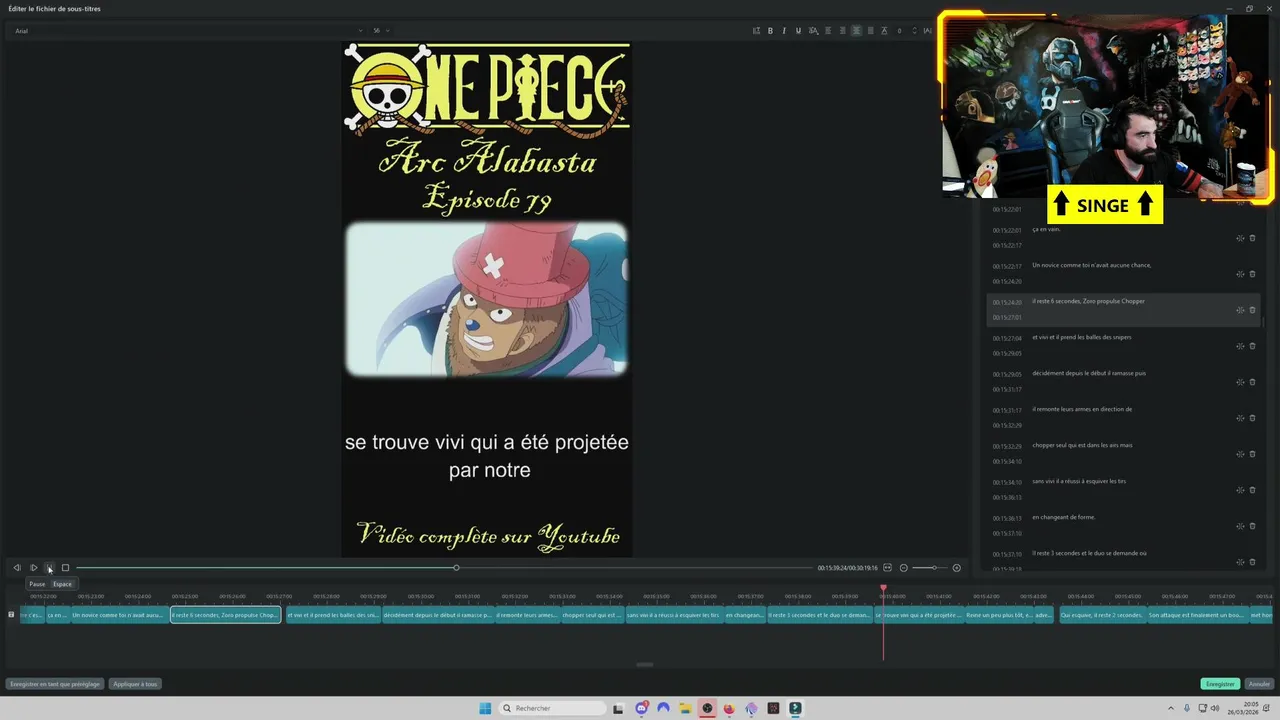Delete subtitle 'il reste 6 secondes, Zoro propulse Chopper'
The height and width of the screenshot is (720, 1280).
[x=1252, y=310]
